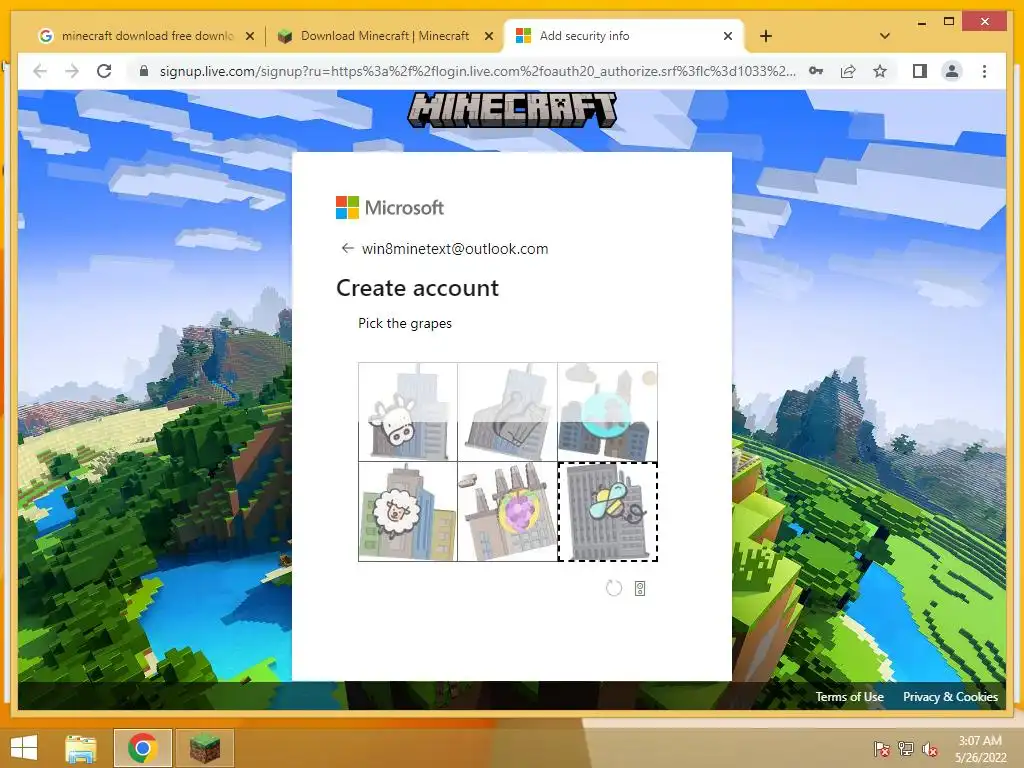Bookmark this page with star
The height and width of the screenshot is (768, 1024).
pyautogui.click(x=880, y=71)
